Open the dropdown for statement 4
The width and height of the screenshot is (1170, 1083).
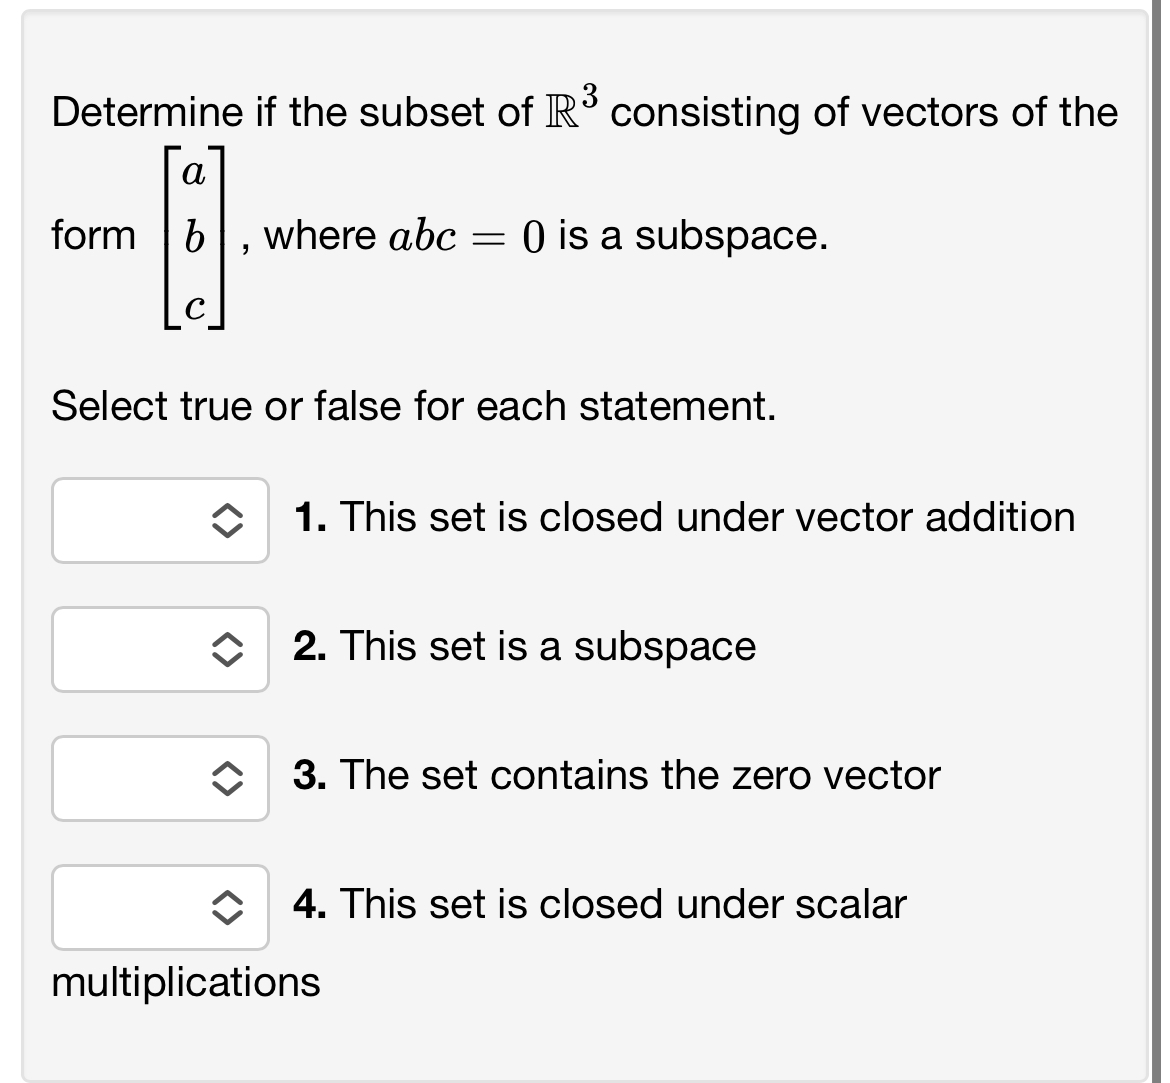click(160, 907)
